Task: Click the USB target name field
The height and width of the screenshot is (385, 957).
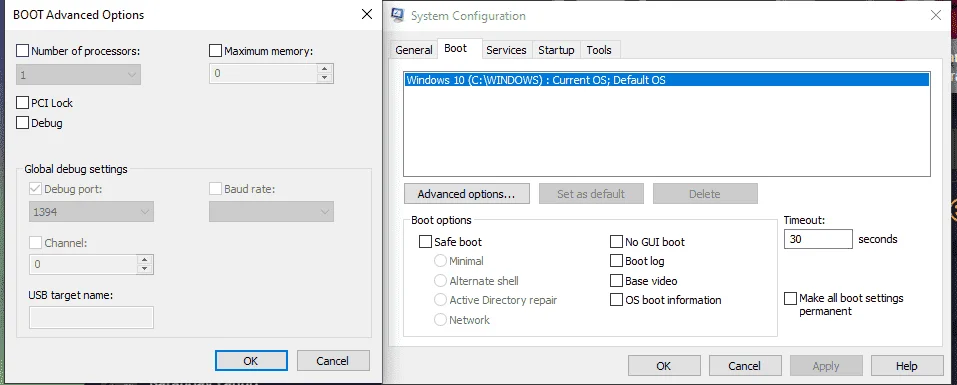Action: point(91,317)
